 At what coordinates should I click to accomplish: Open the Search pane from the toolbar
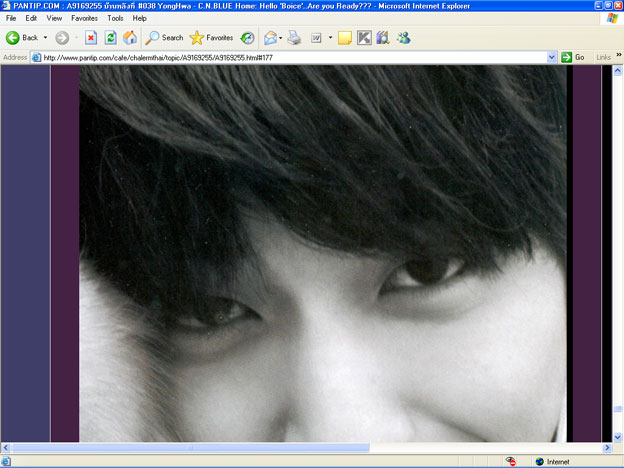click(x=164, y=38)
